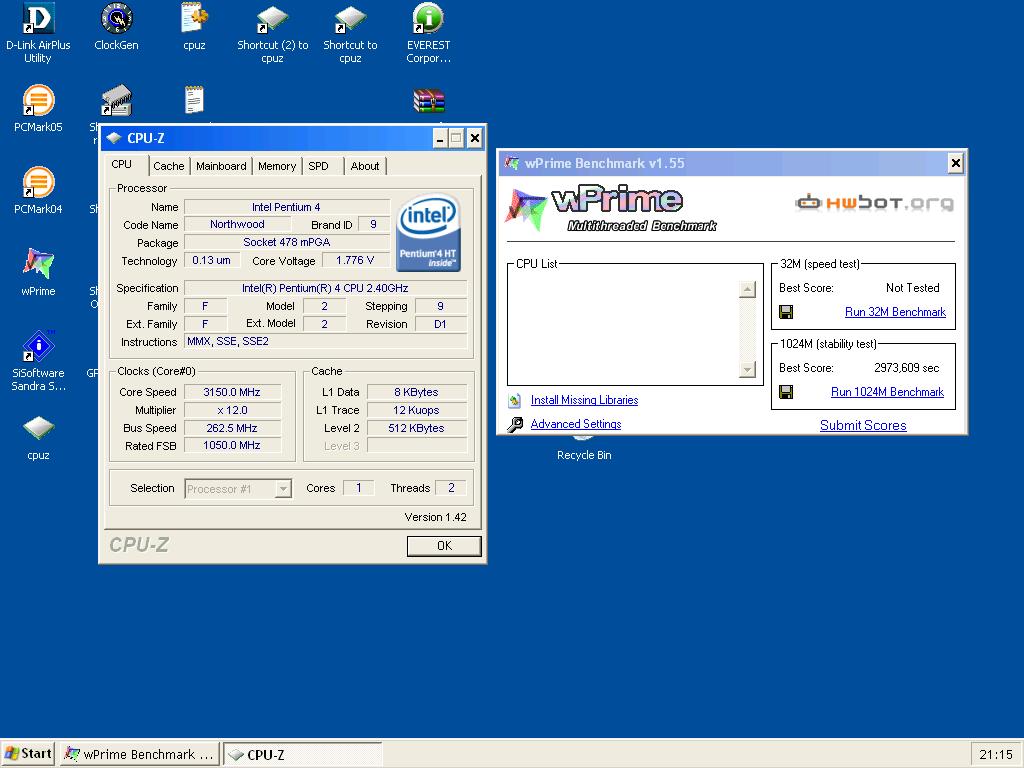Click the Submit Scores link

(863, 425)
